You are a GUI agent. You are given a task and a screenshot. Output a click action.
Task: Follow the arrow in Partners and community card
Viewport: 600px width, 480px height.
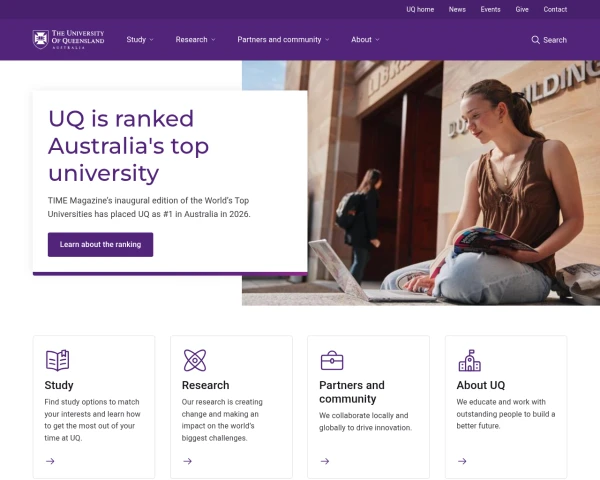click(325, 461)
